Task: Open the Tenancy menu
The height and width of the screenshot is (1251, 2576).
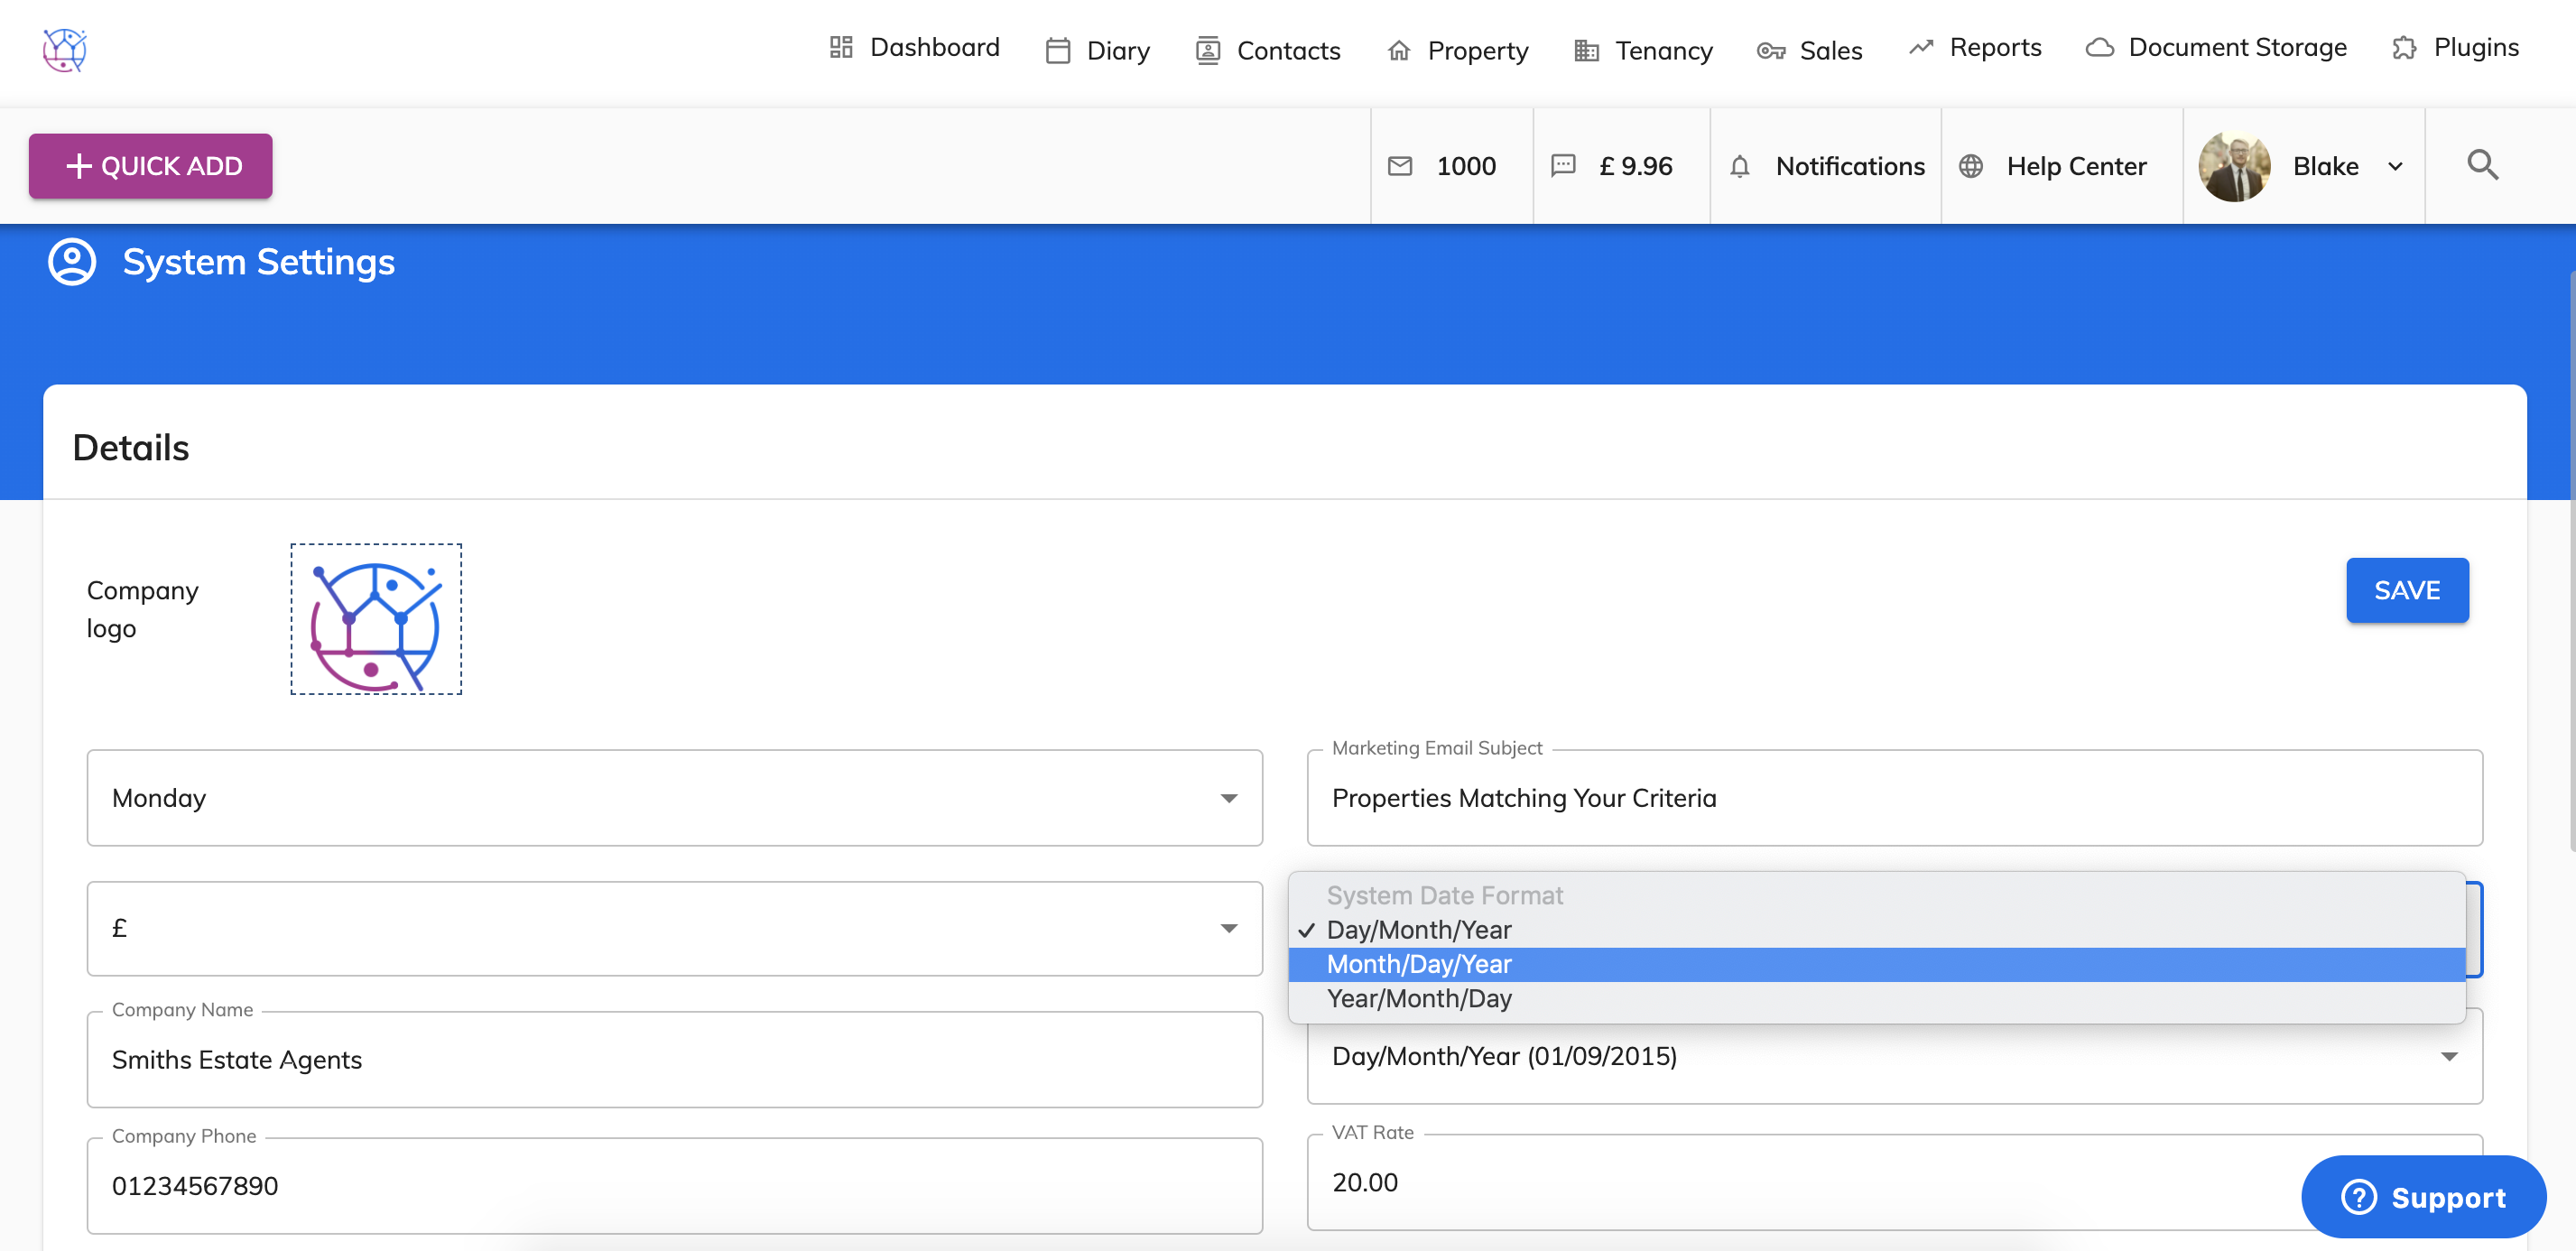Action: click(x=1643, y=50)
